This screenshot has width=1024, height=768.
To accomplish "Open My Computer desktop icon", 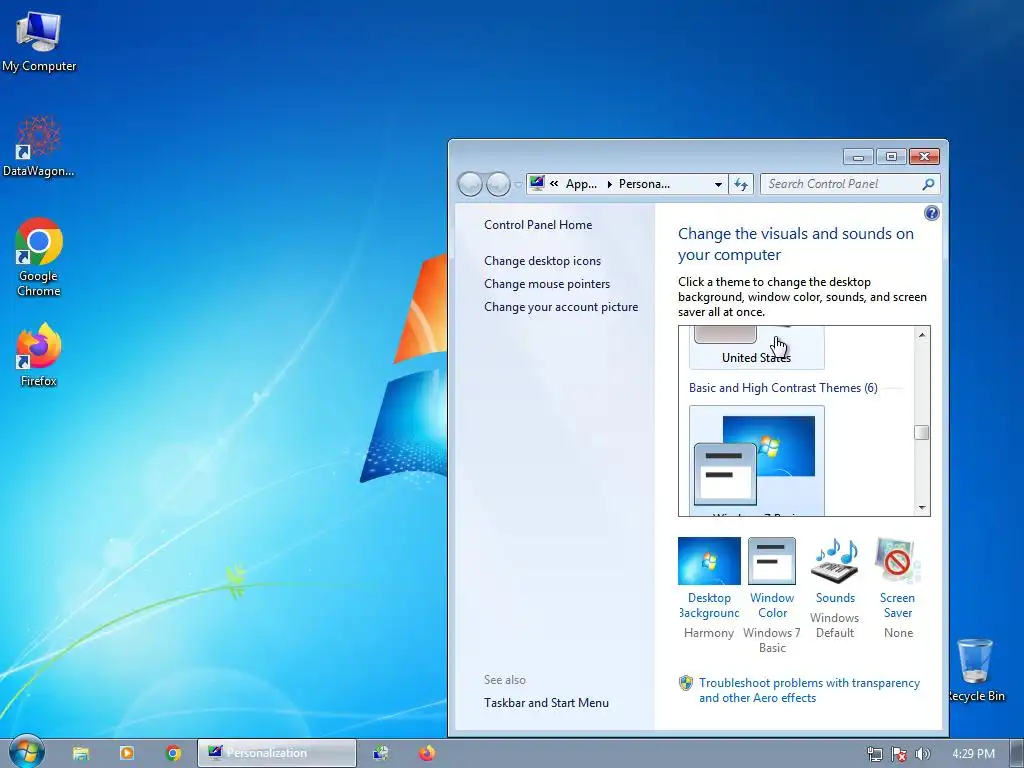I will pos(39,40).
